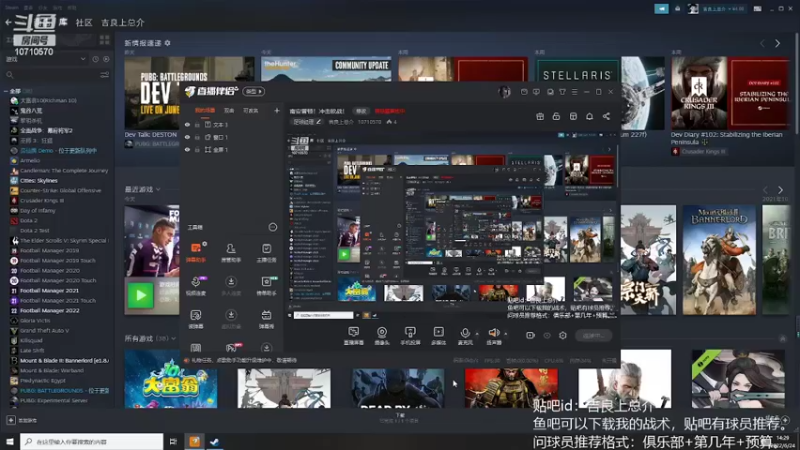Select the third scene tab in the companion
Screen dimensions: 800x450
[x=250, y=110]
